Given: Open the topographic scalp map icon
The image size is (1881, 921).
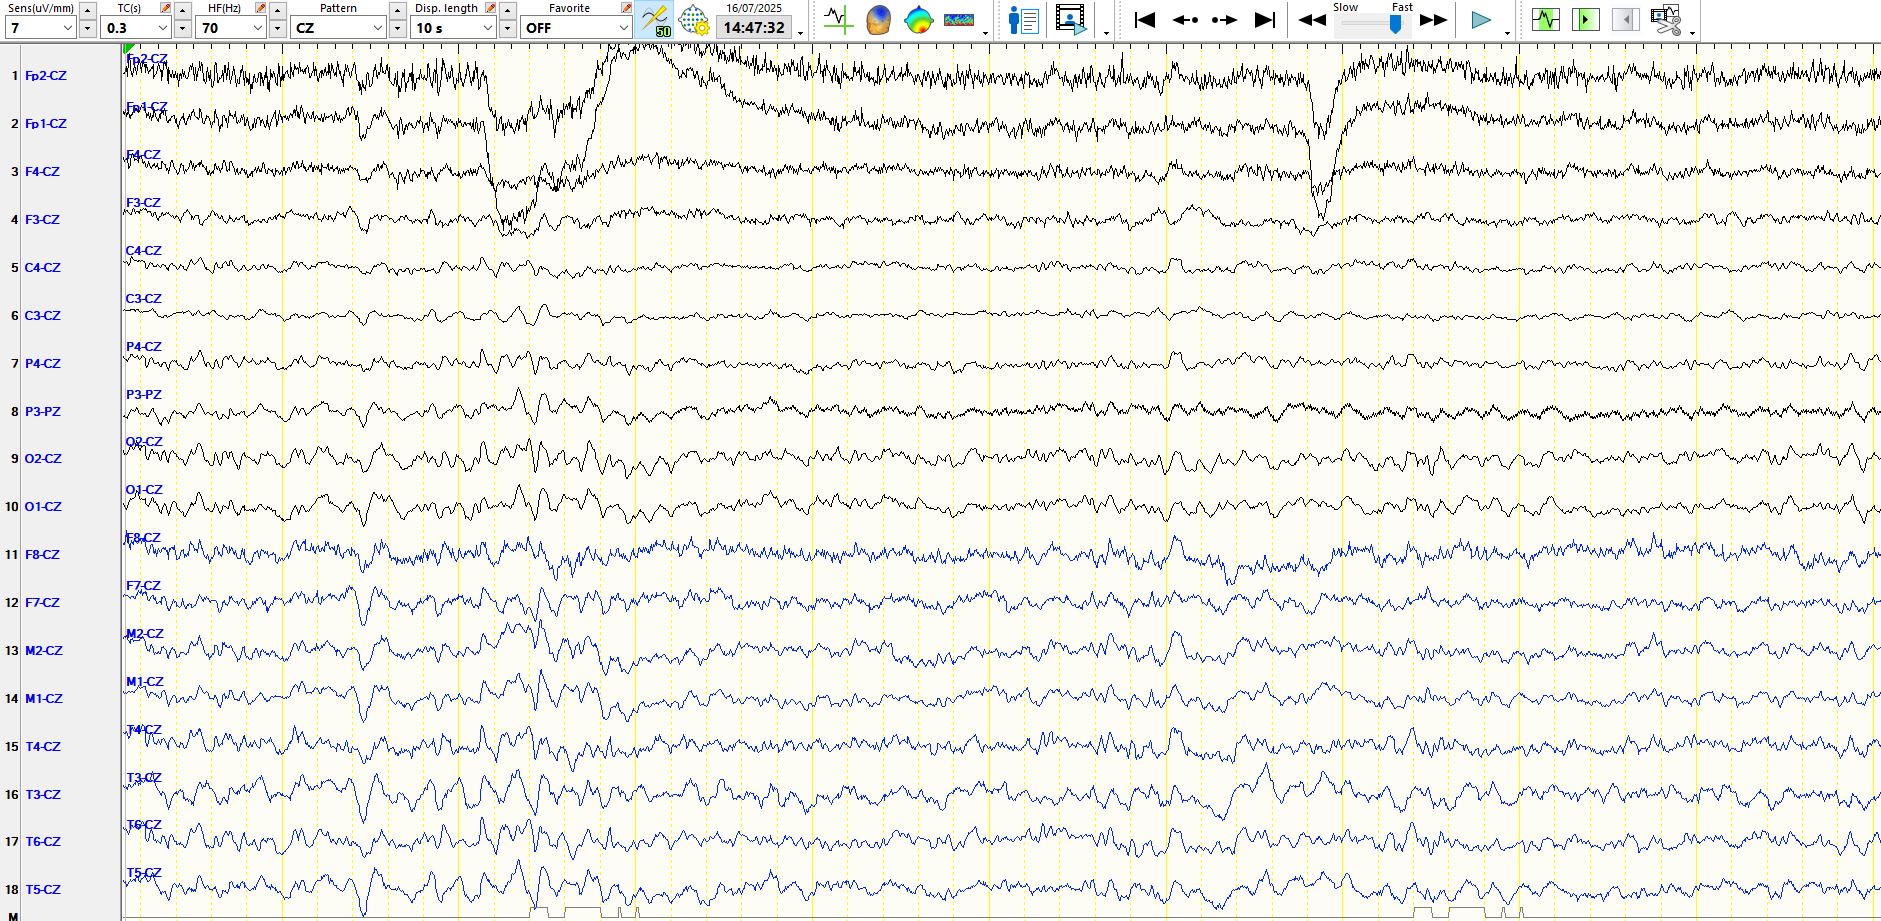Looking at the screenshot, I should pyautogui.click(x=918, y=20).
